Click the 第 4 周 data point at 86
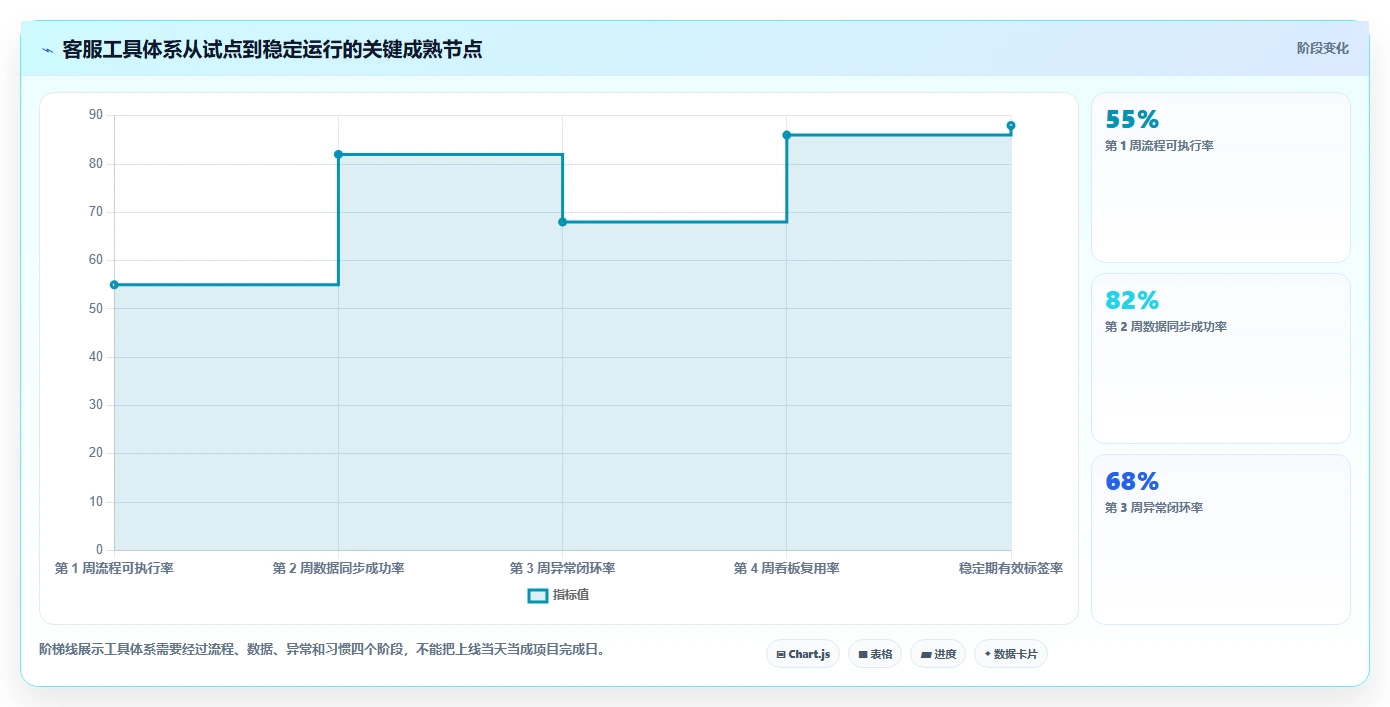 787,135
